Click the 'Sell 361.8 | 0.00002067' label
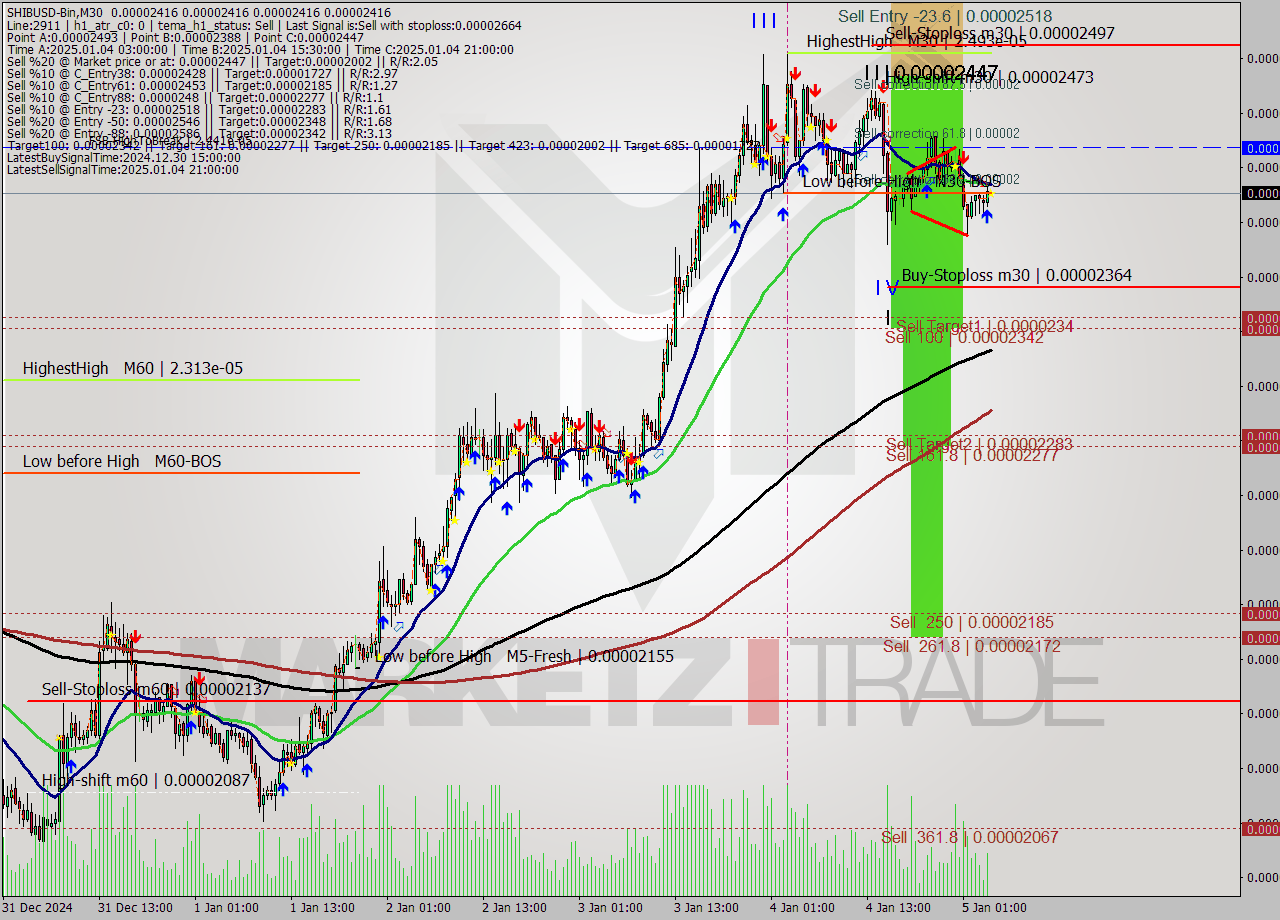Viewport: 1280px width, 920px height. (x=970, y=837)
